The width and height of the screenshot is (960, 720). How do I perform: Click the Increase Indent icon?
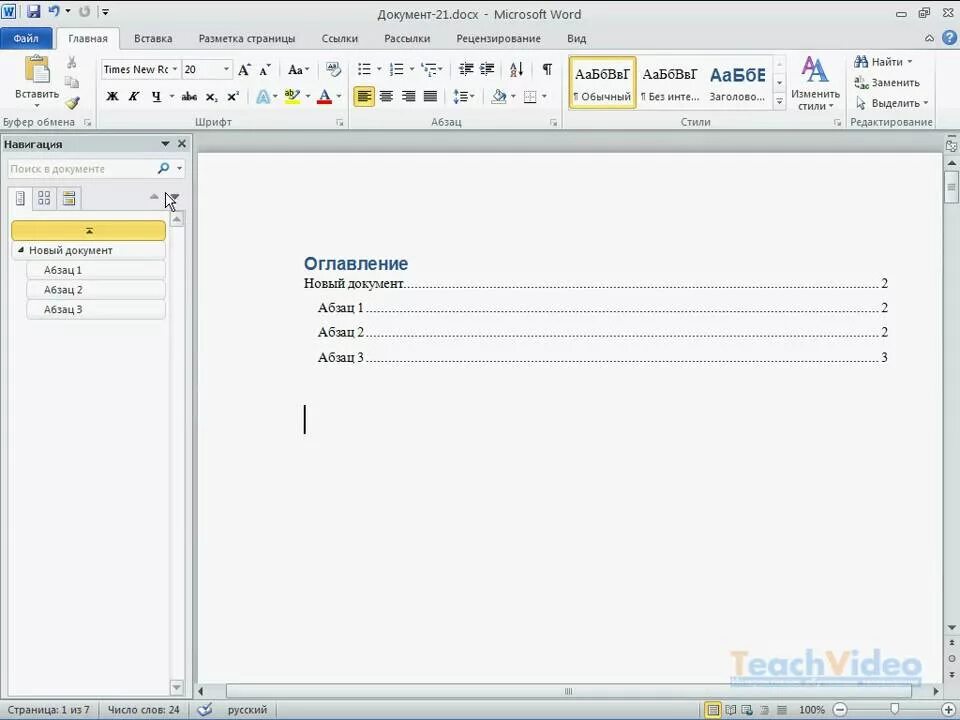point(487,69)
